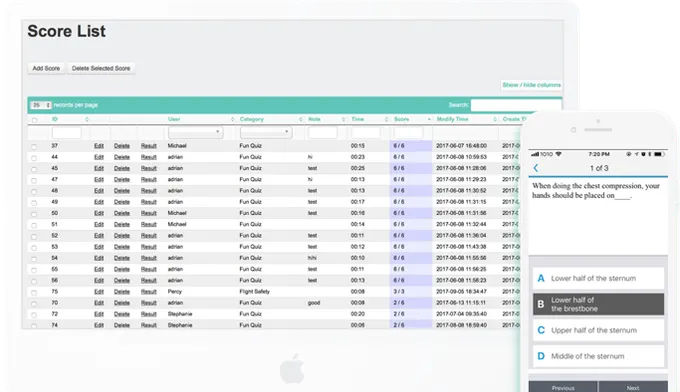Open Result for record 75
Viewport: 680px width, 392px height.
click(x=149, y=292)
